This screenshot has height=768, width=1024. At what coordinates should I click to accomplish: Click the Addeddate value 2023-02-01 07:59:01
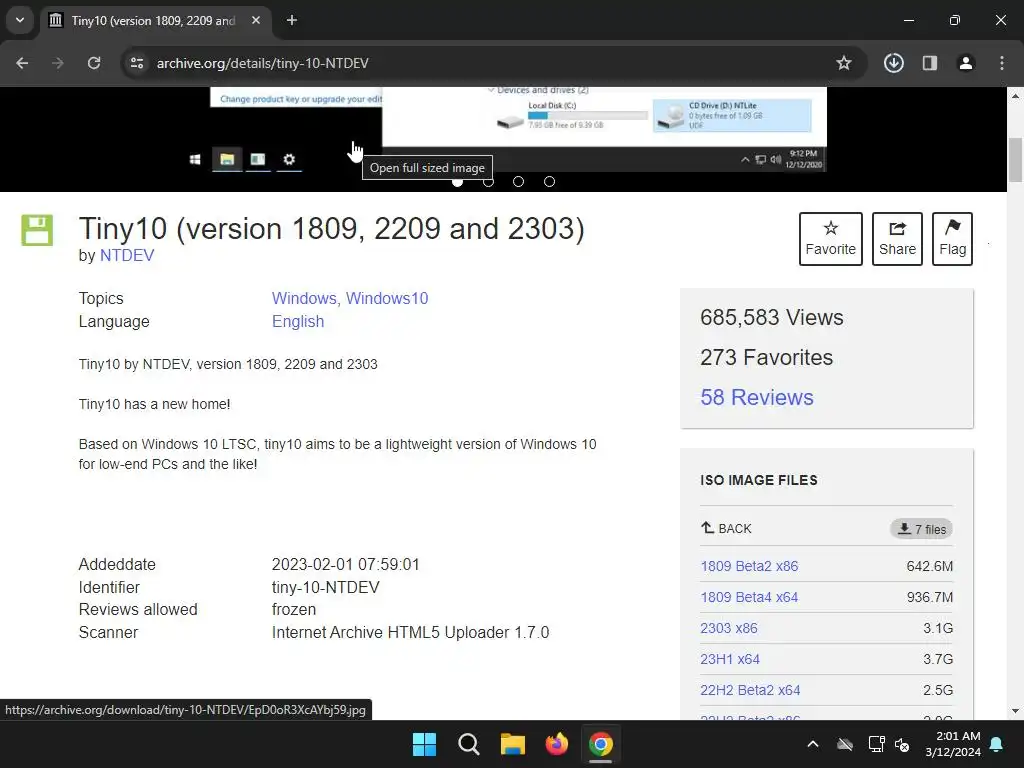(345, 564)
